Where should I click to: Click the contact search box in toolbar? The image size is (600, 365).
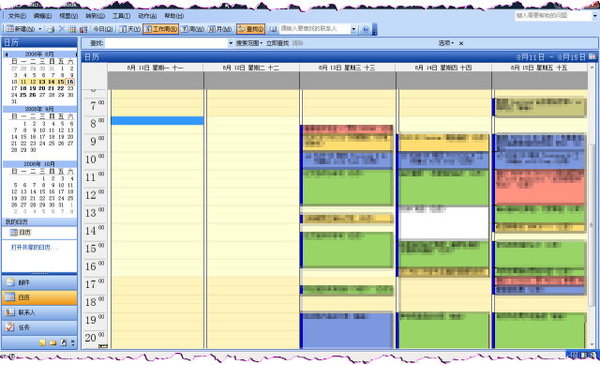coord(315,29)
